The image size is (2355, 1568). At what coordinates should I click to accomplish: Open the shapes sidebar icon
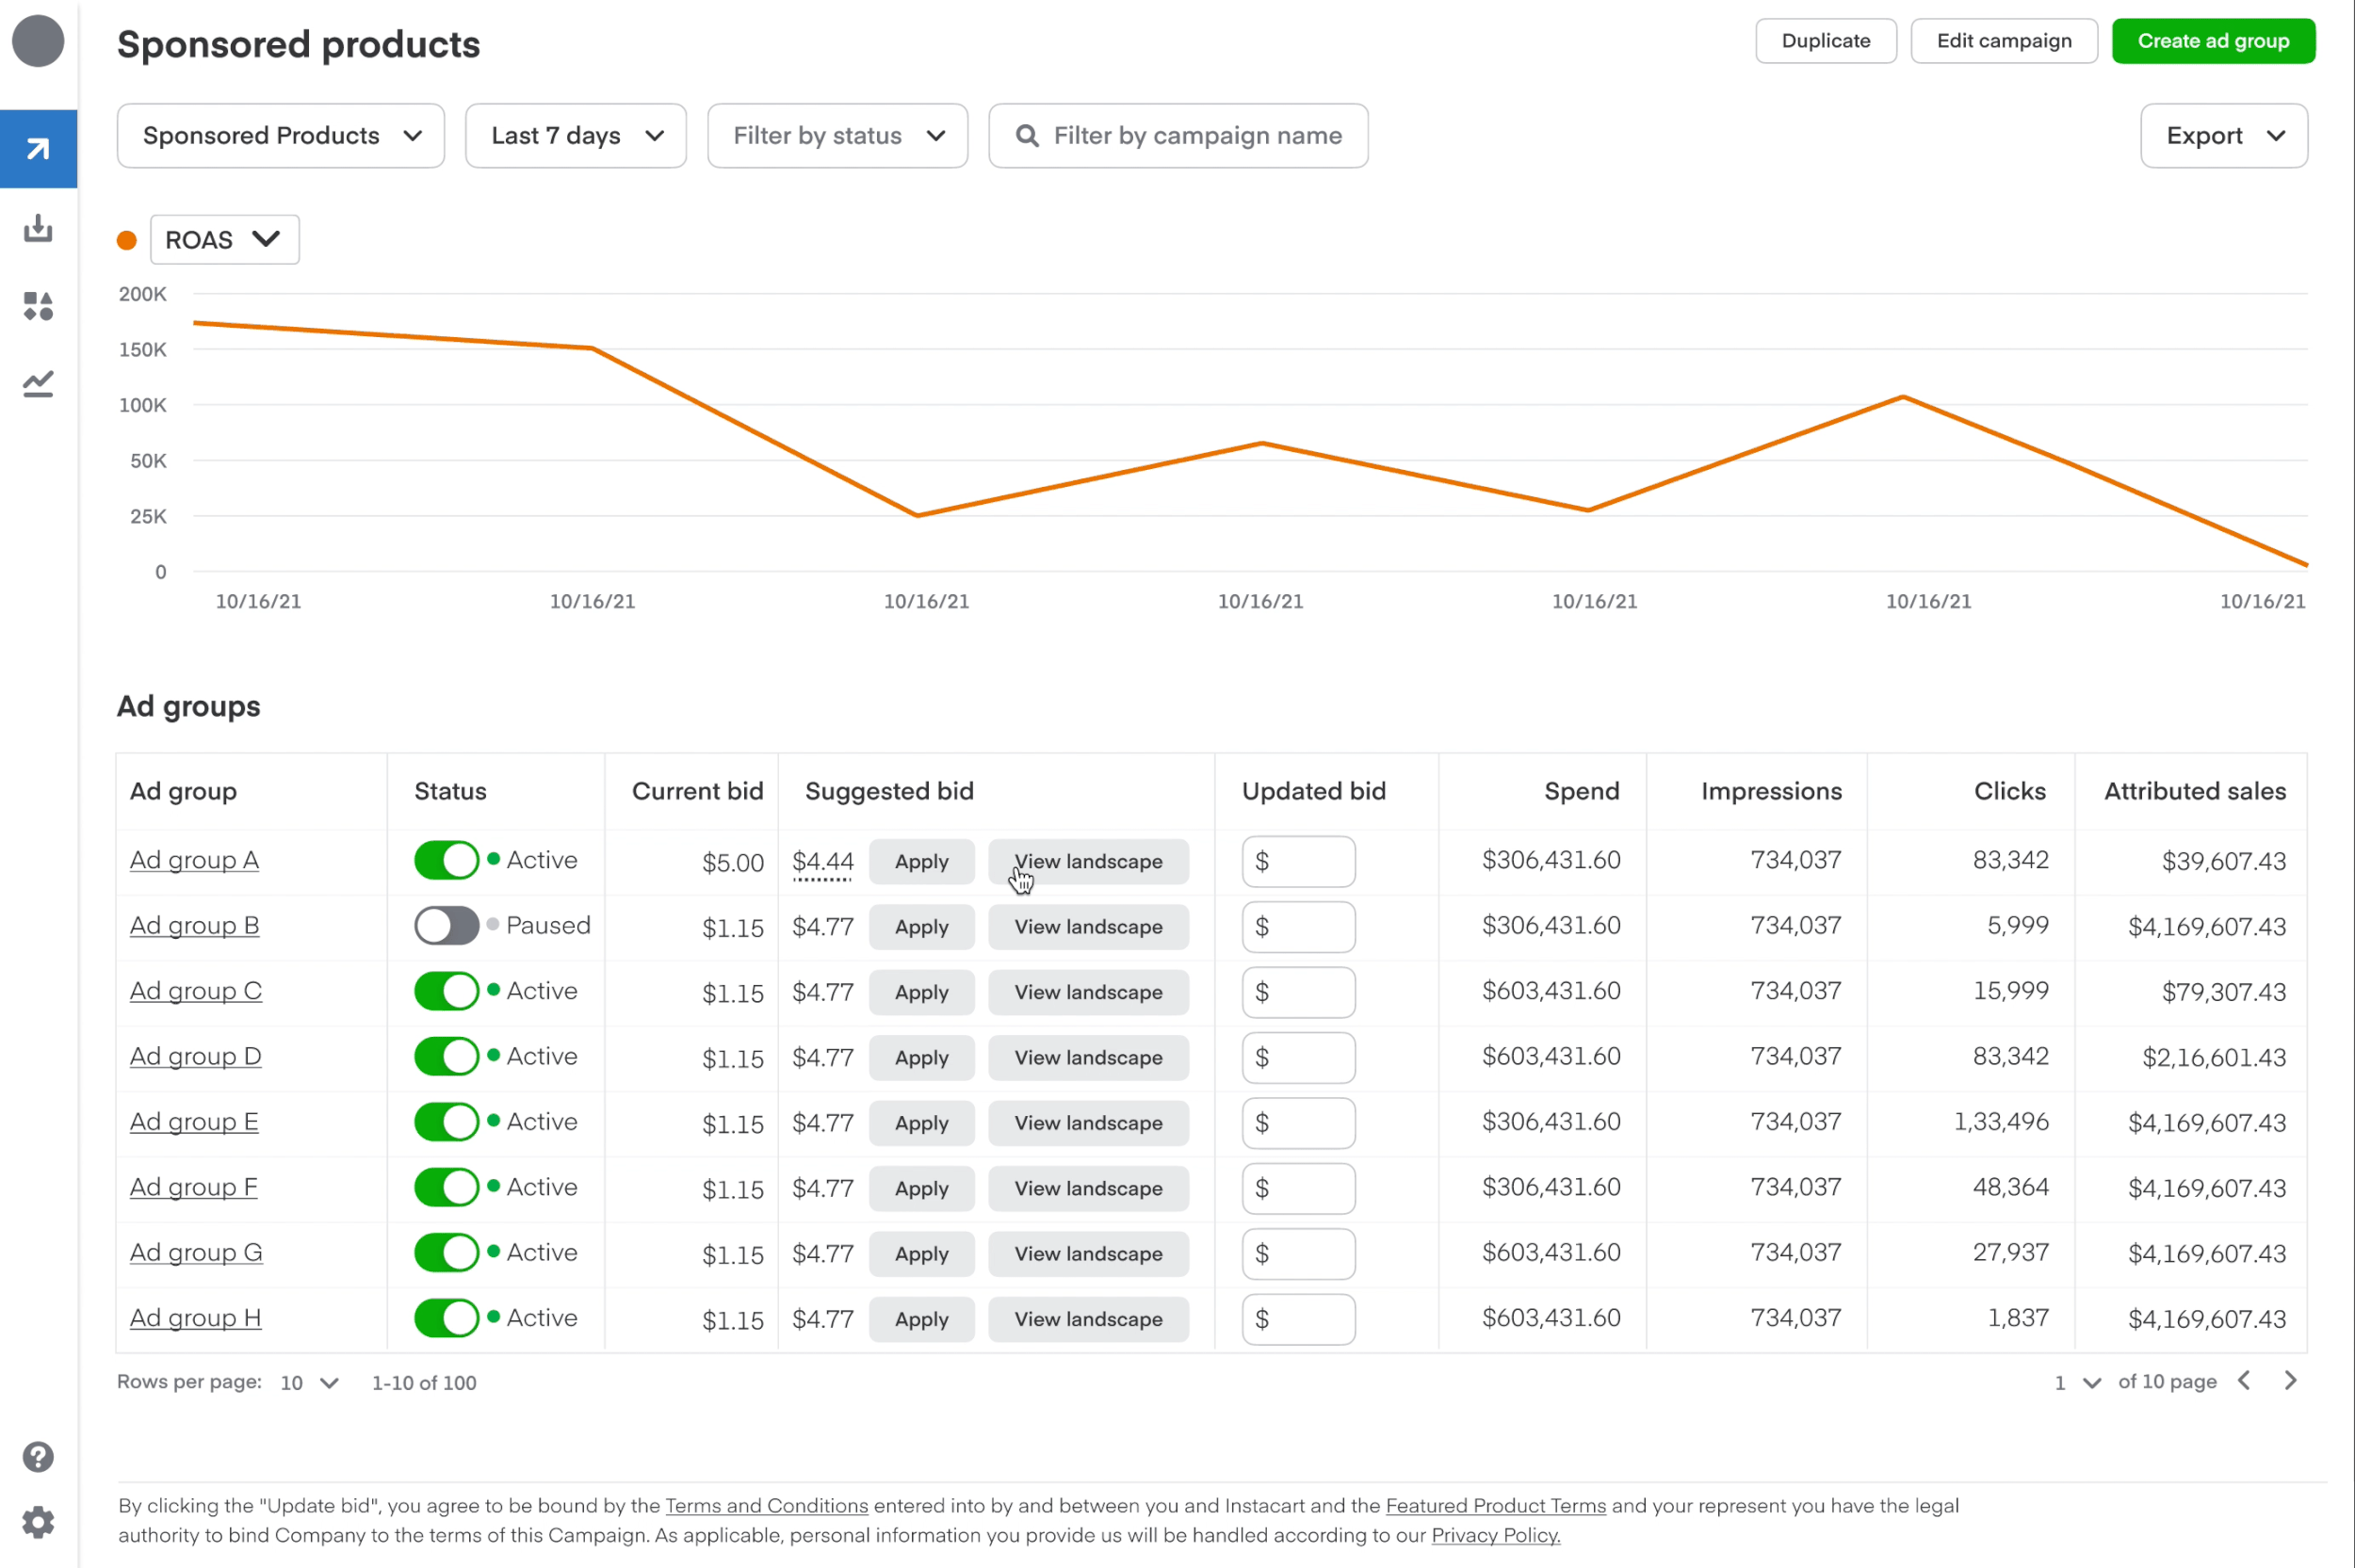pos(38,306)
